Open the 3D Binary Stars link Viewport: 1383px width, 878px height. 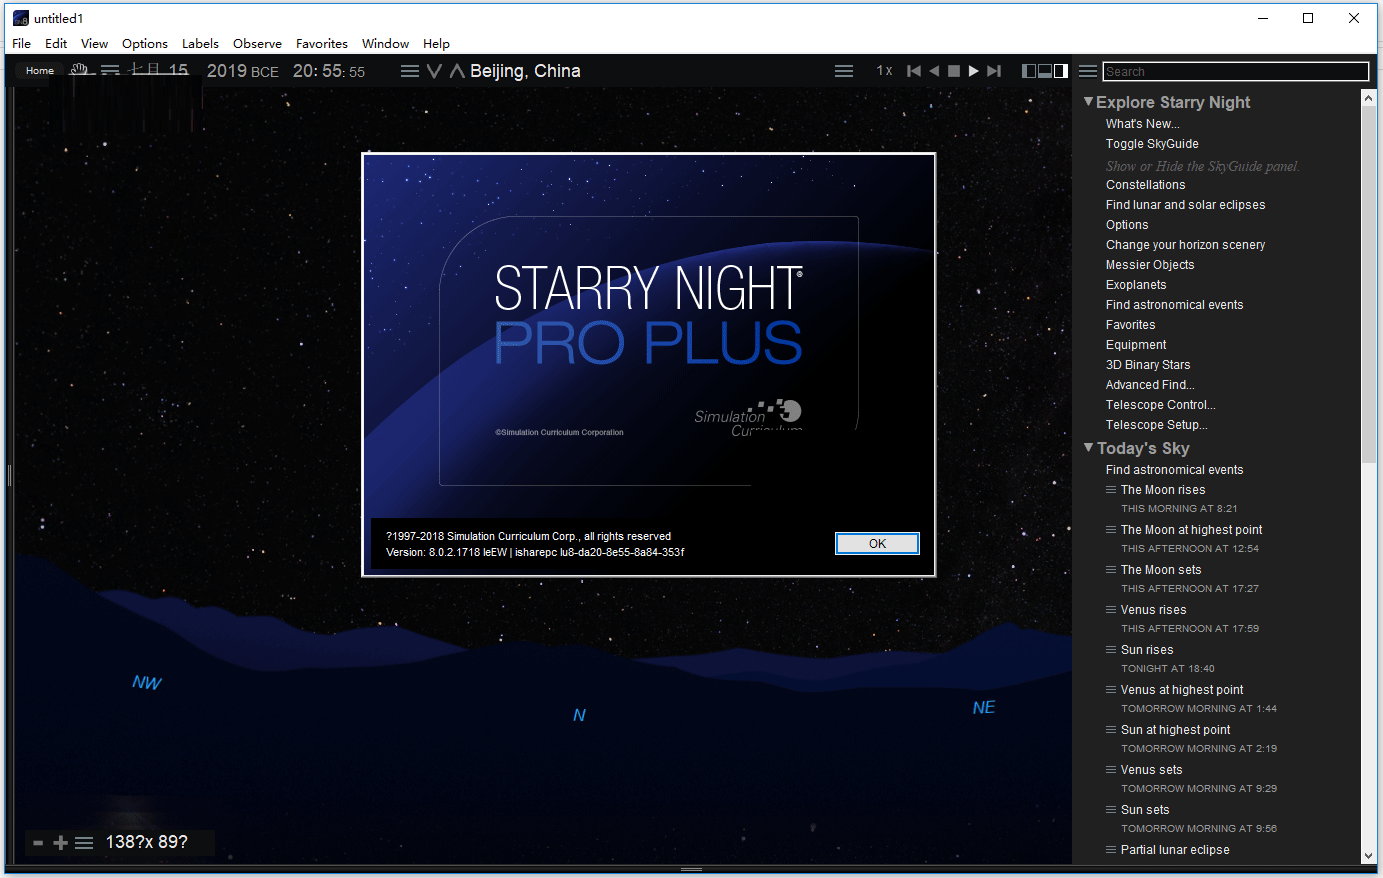[x=1148, y=365]
